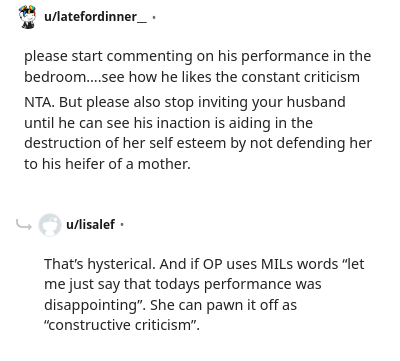Click the word "OP" in lisalef's reply

[213, 264]
